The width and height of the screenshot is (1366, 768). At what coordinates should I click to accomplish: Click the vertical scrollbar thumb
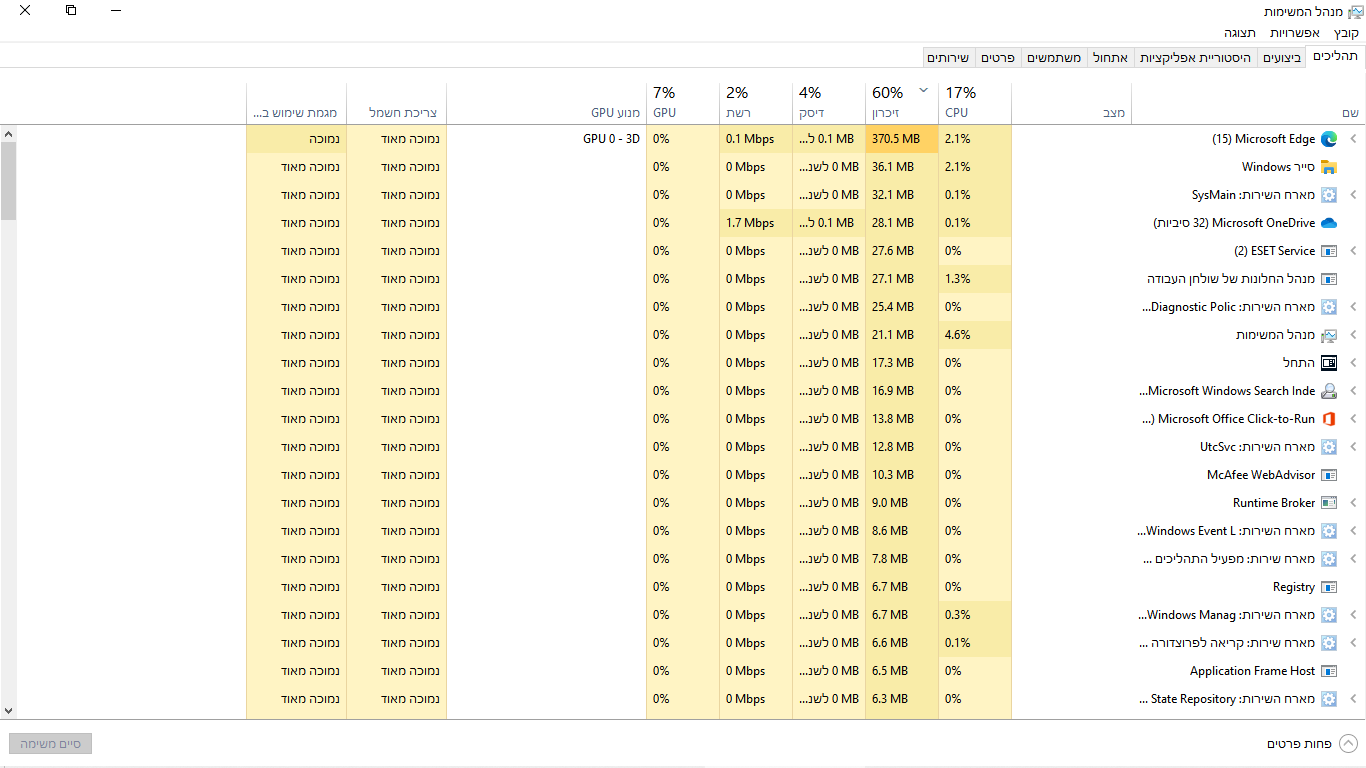coord(8,181)
